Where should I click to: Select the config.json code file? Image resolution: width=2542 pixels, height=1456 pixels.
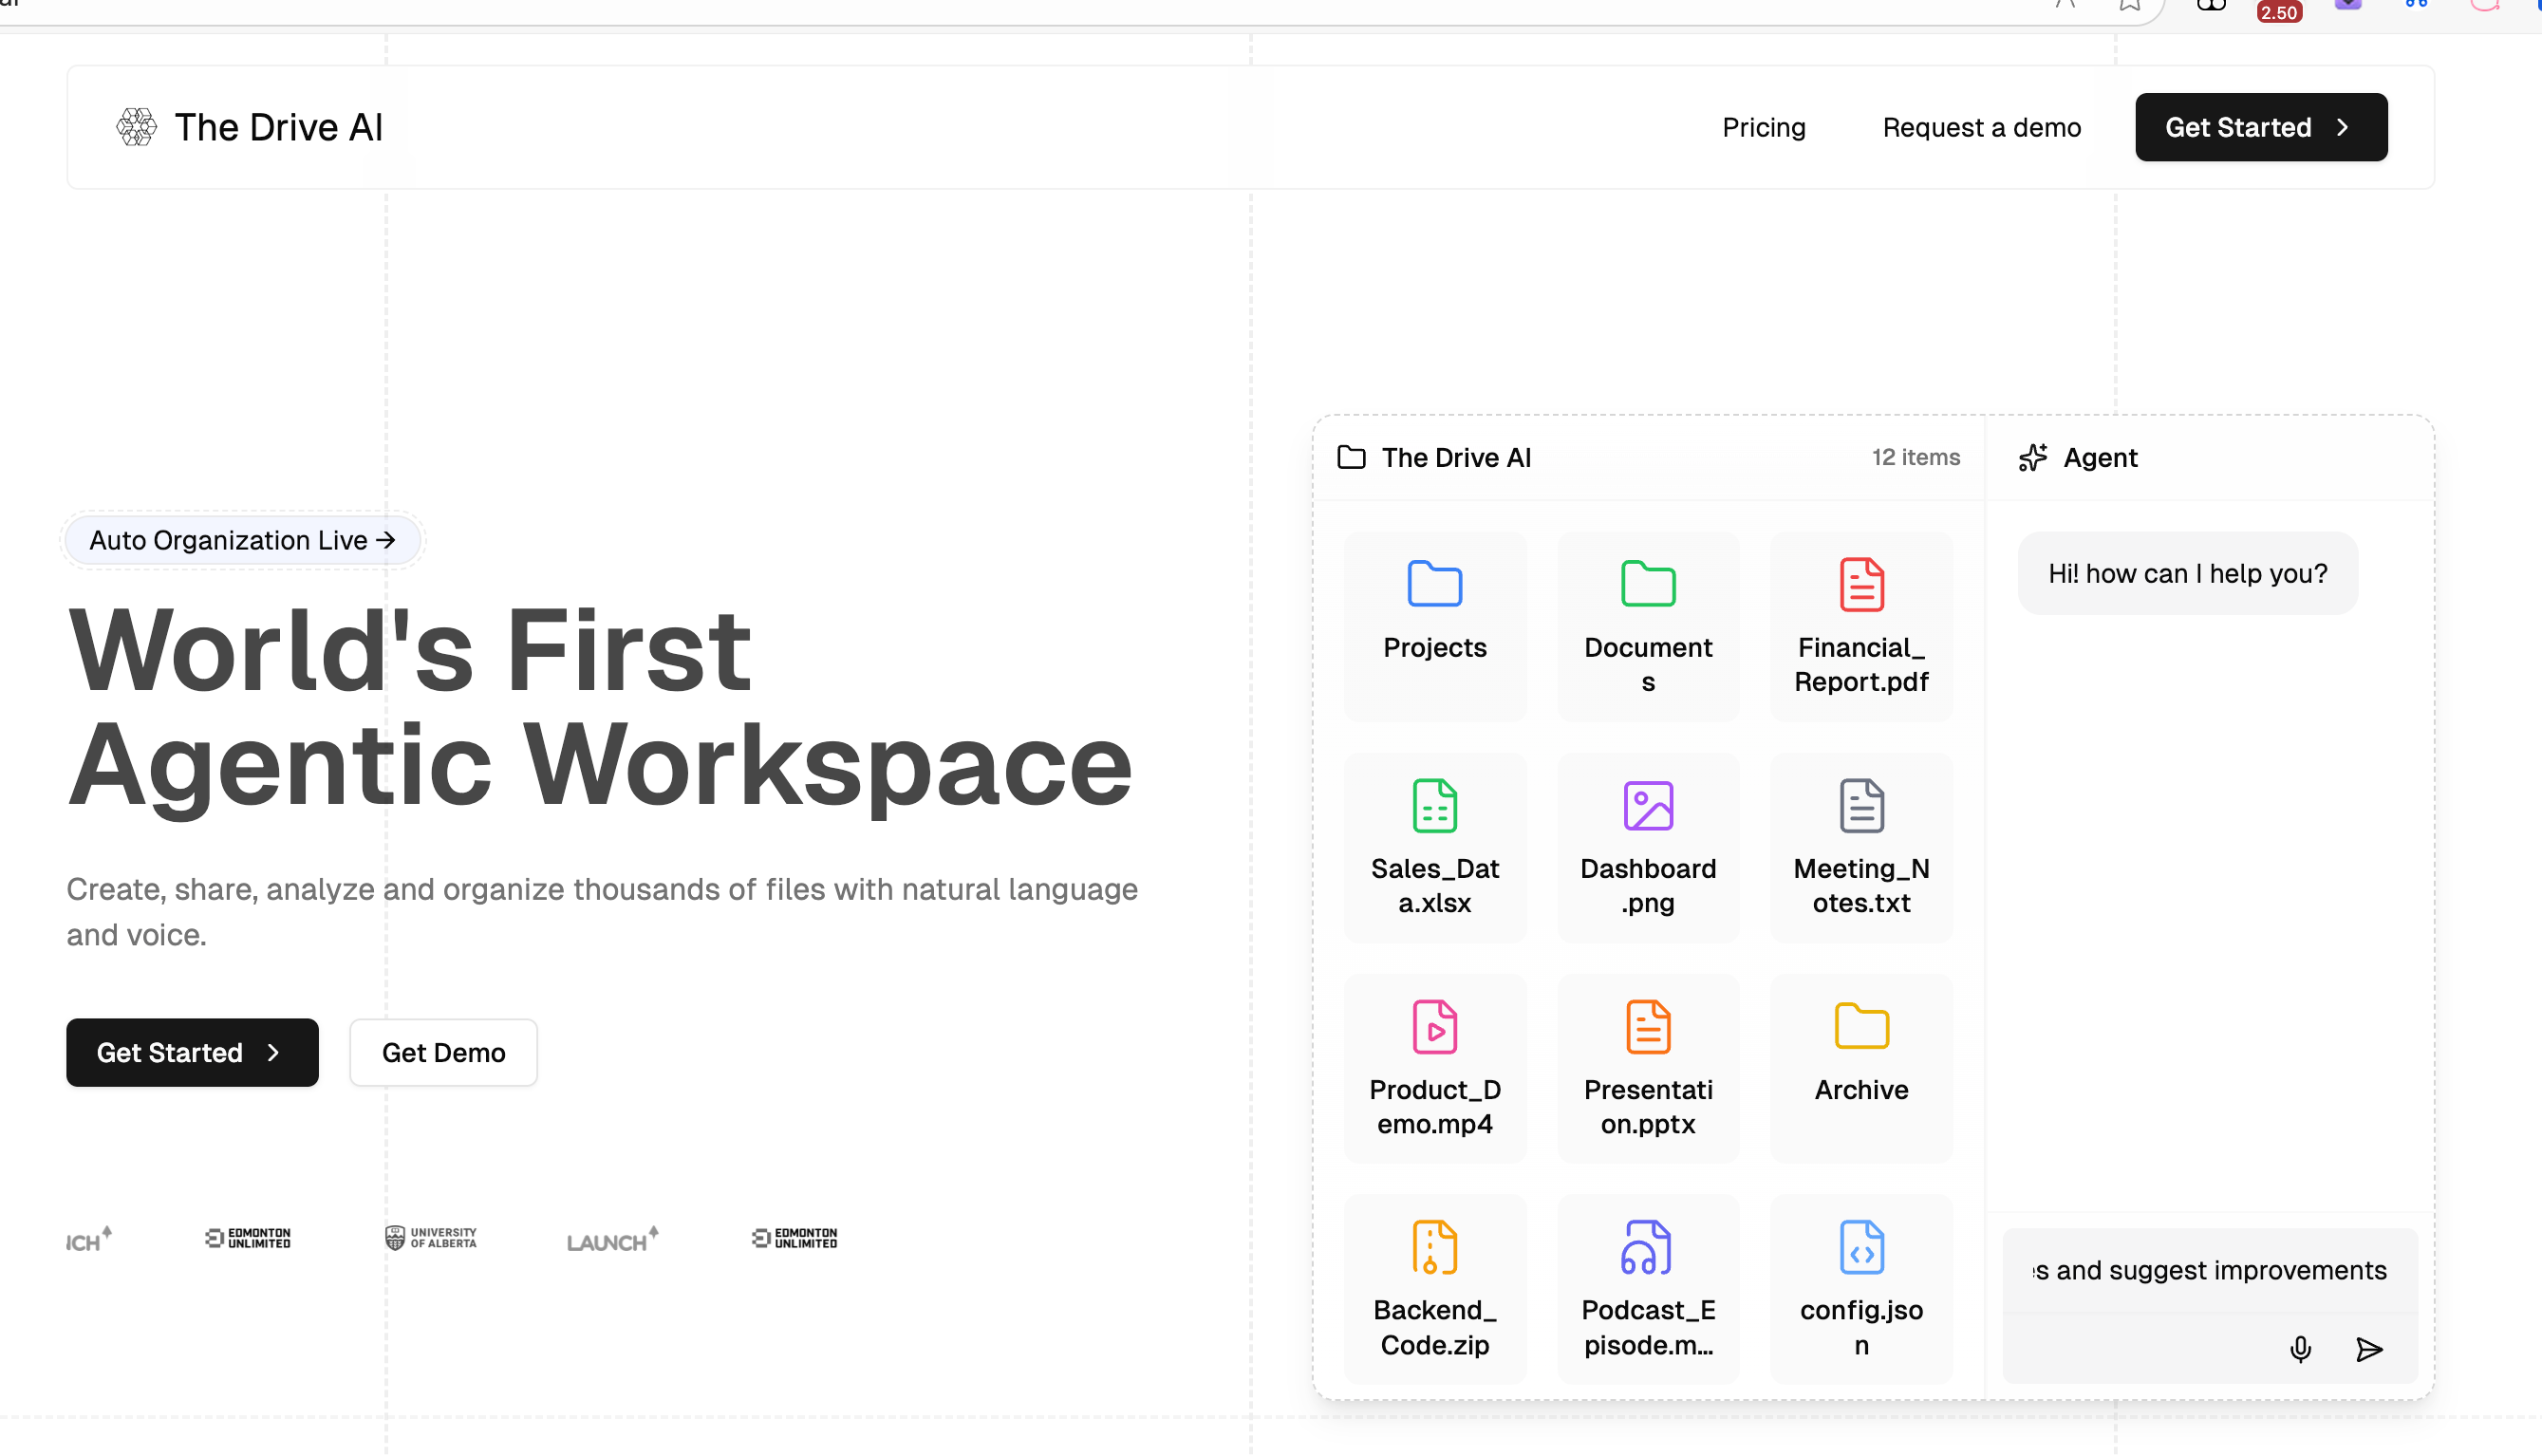tap(1860, 1247)
